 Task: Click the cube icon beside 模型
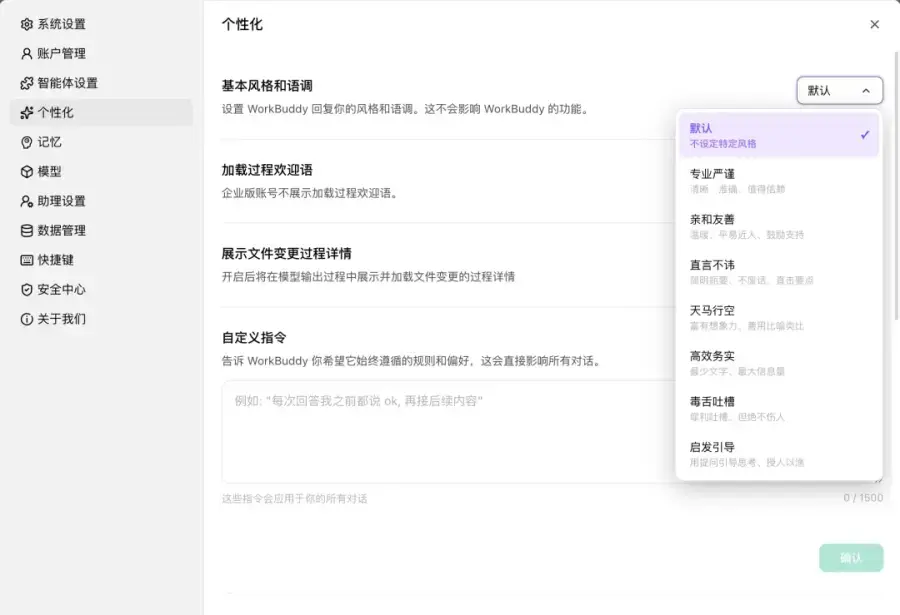pyautogui.click(x=26, y=172)
